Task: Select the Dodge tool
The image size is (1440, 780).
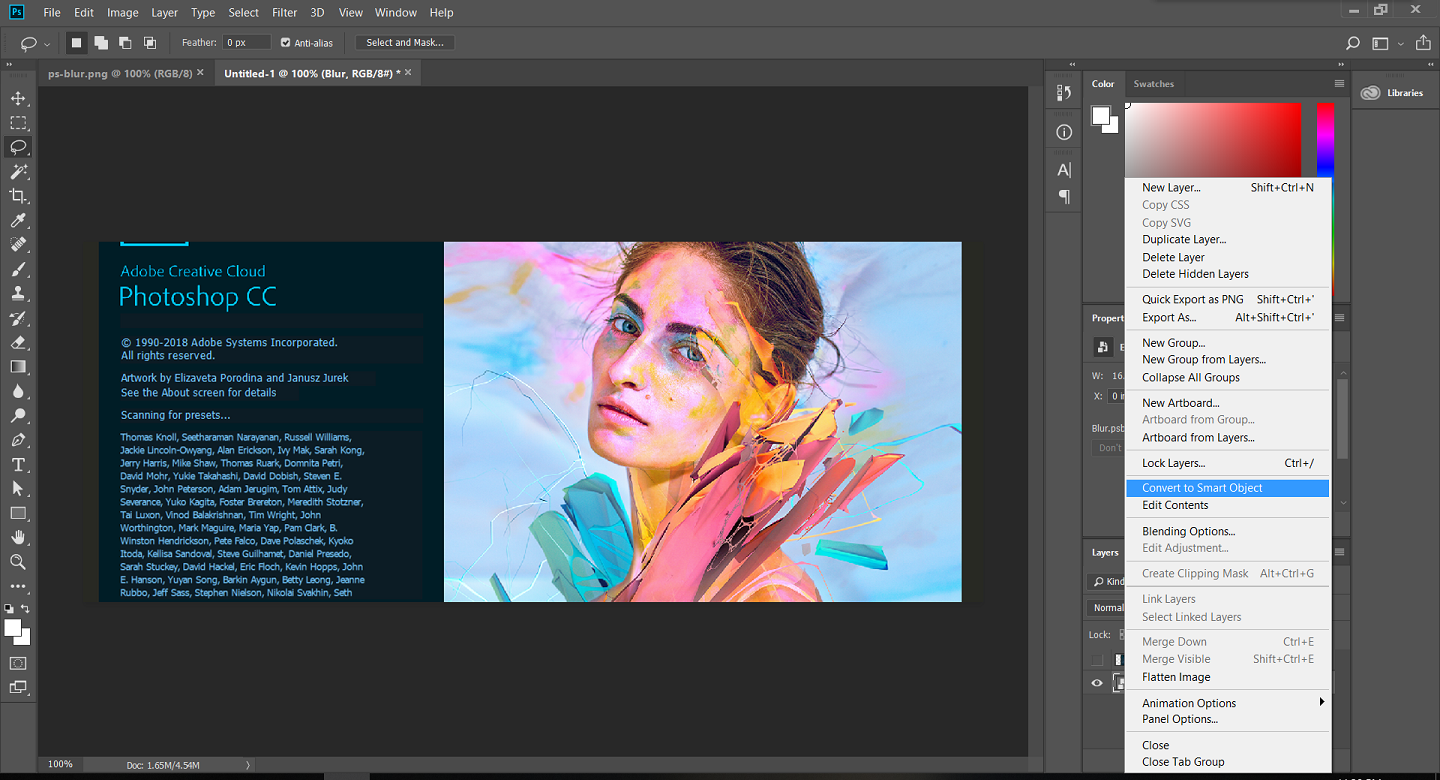Action: click(x=18, y=416)
